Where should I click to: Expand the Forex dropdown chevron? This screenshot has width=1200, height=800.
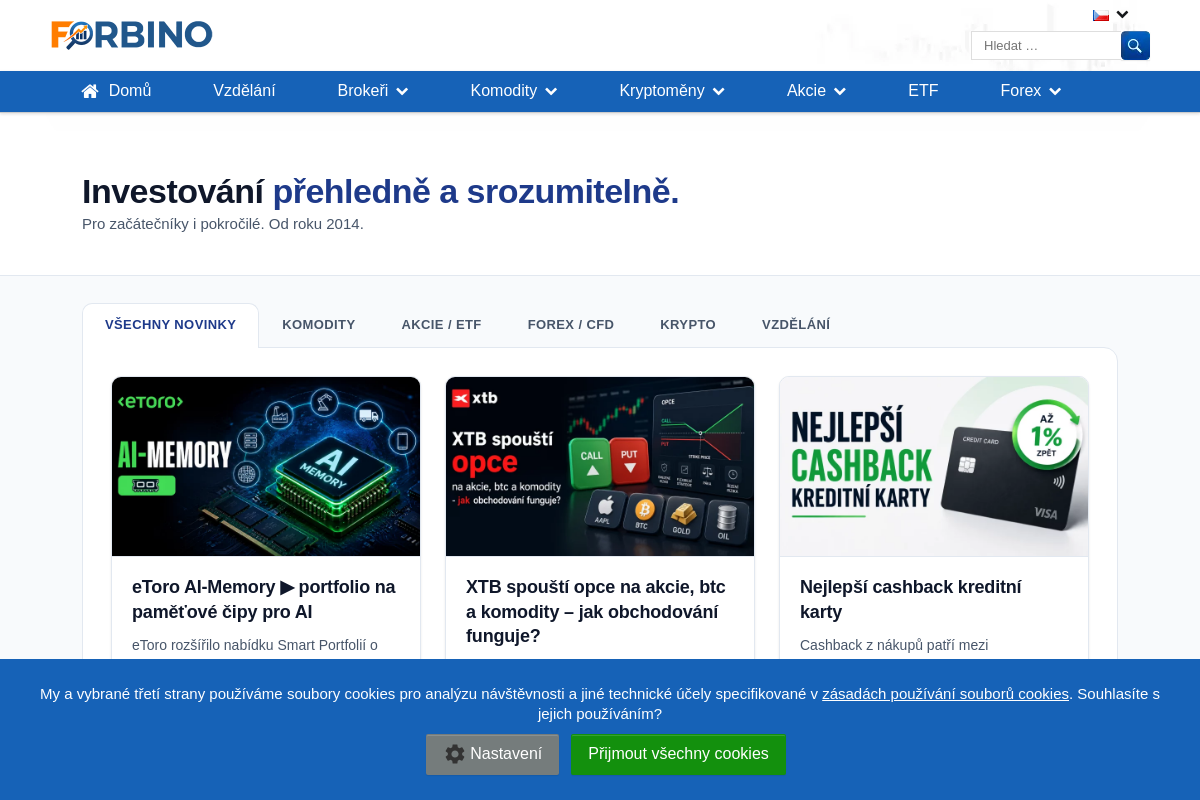[x=1055, y=92]
